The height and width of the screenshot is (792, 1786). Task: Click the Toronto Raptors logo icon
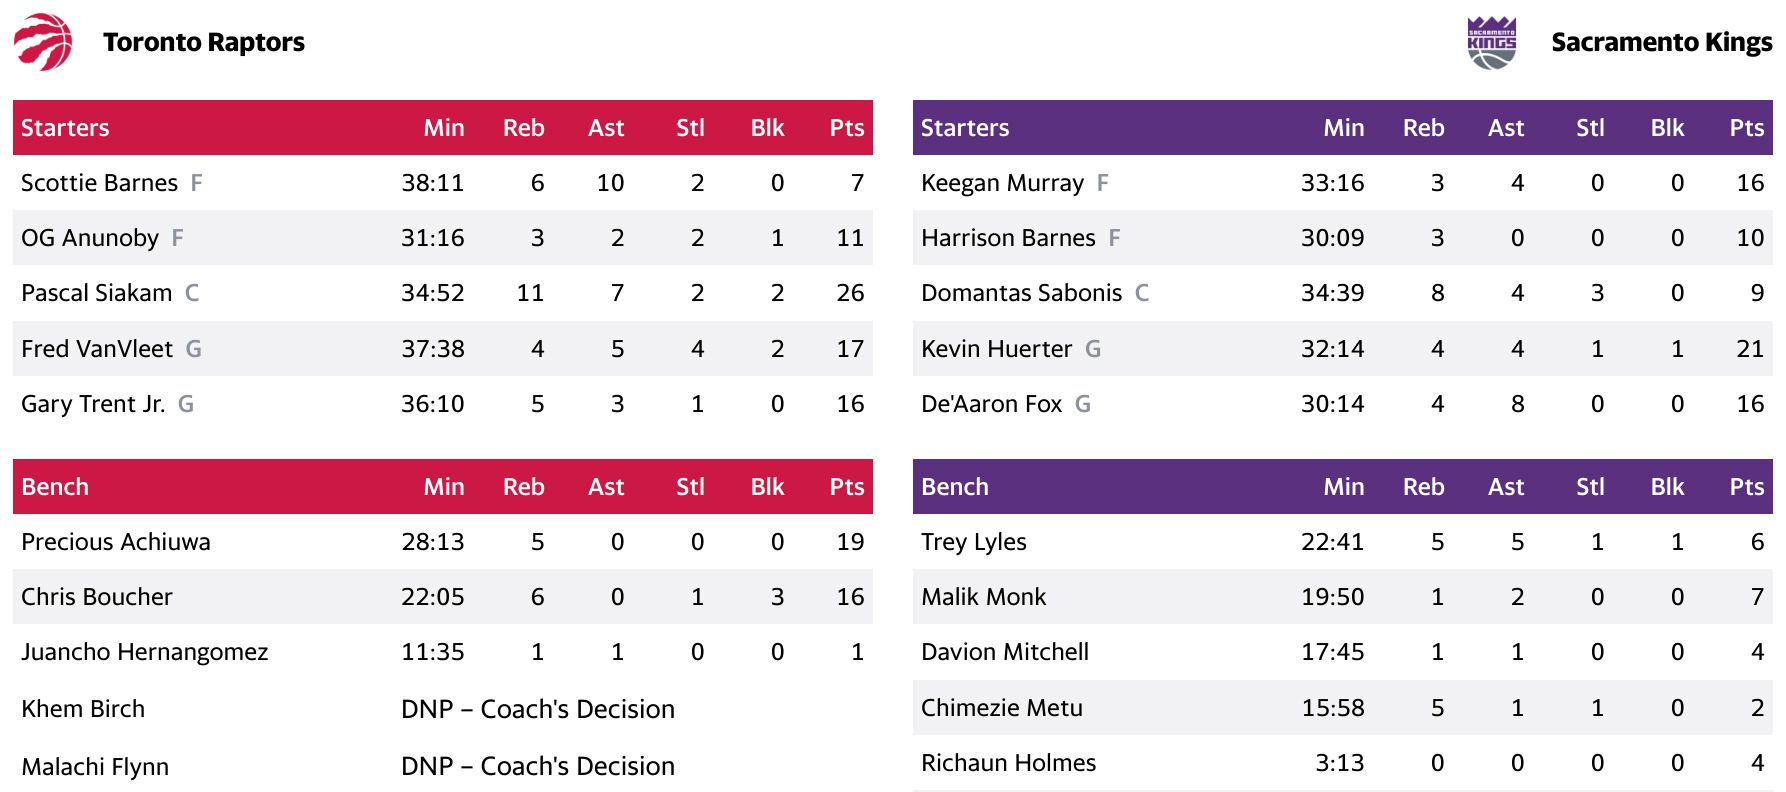tap(43, 42)
